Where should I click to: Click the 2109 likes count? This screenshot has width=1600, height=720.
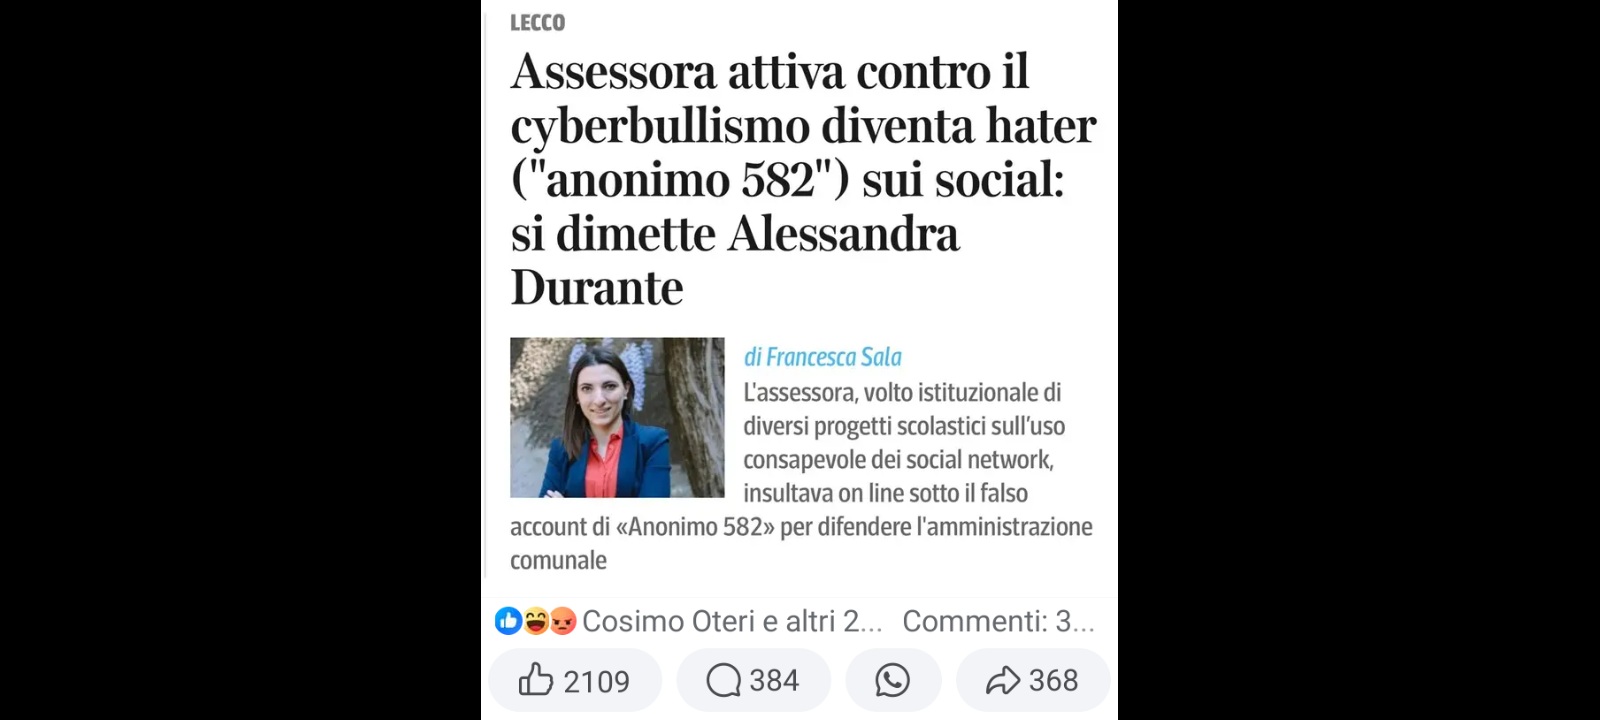tap(596, 681)
